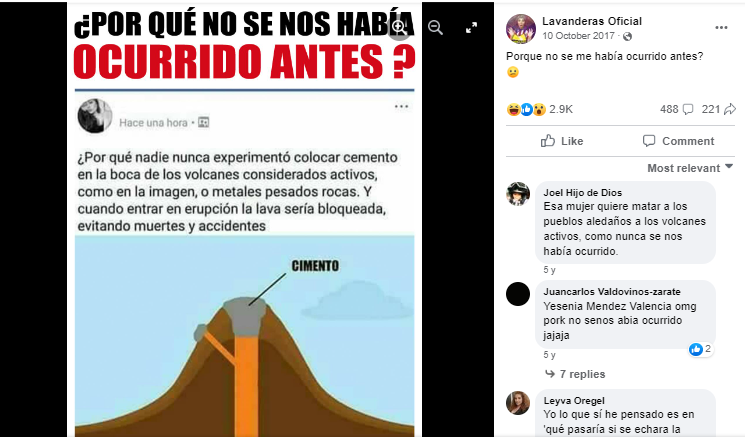Click the reaction emoji icons beside 2.9K
Screen dimensions: 745x439
[x=526, y=109]
